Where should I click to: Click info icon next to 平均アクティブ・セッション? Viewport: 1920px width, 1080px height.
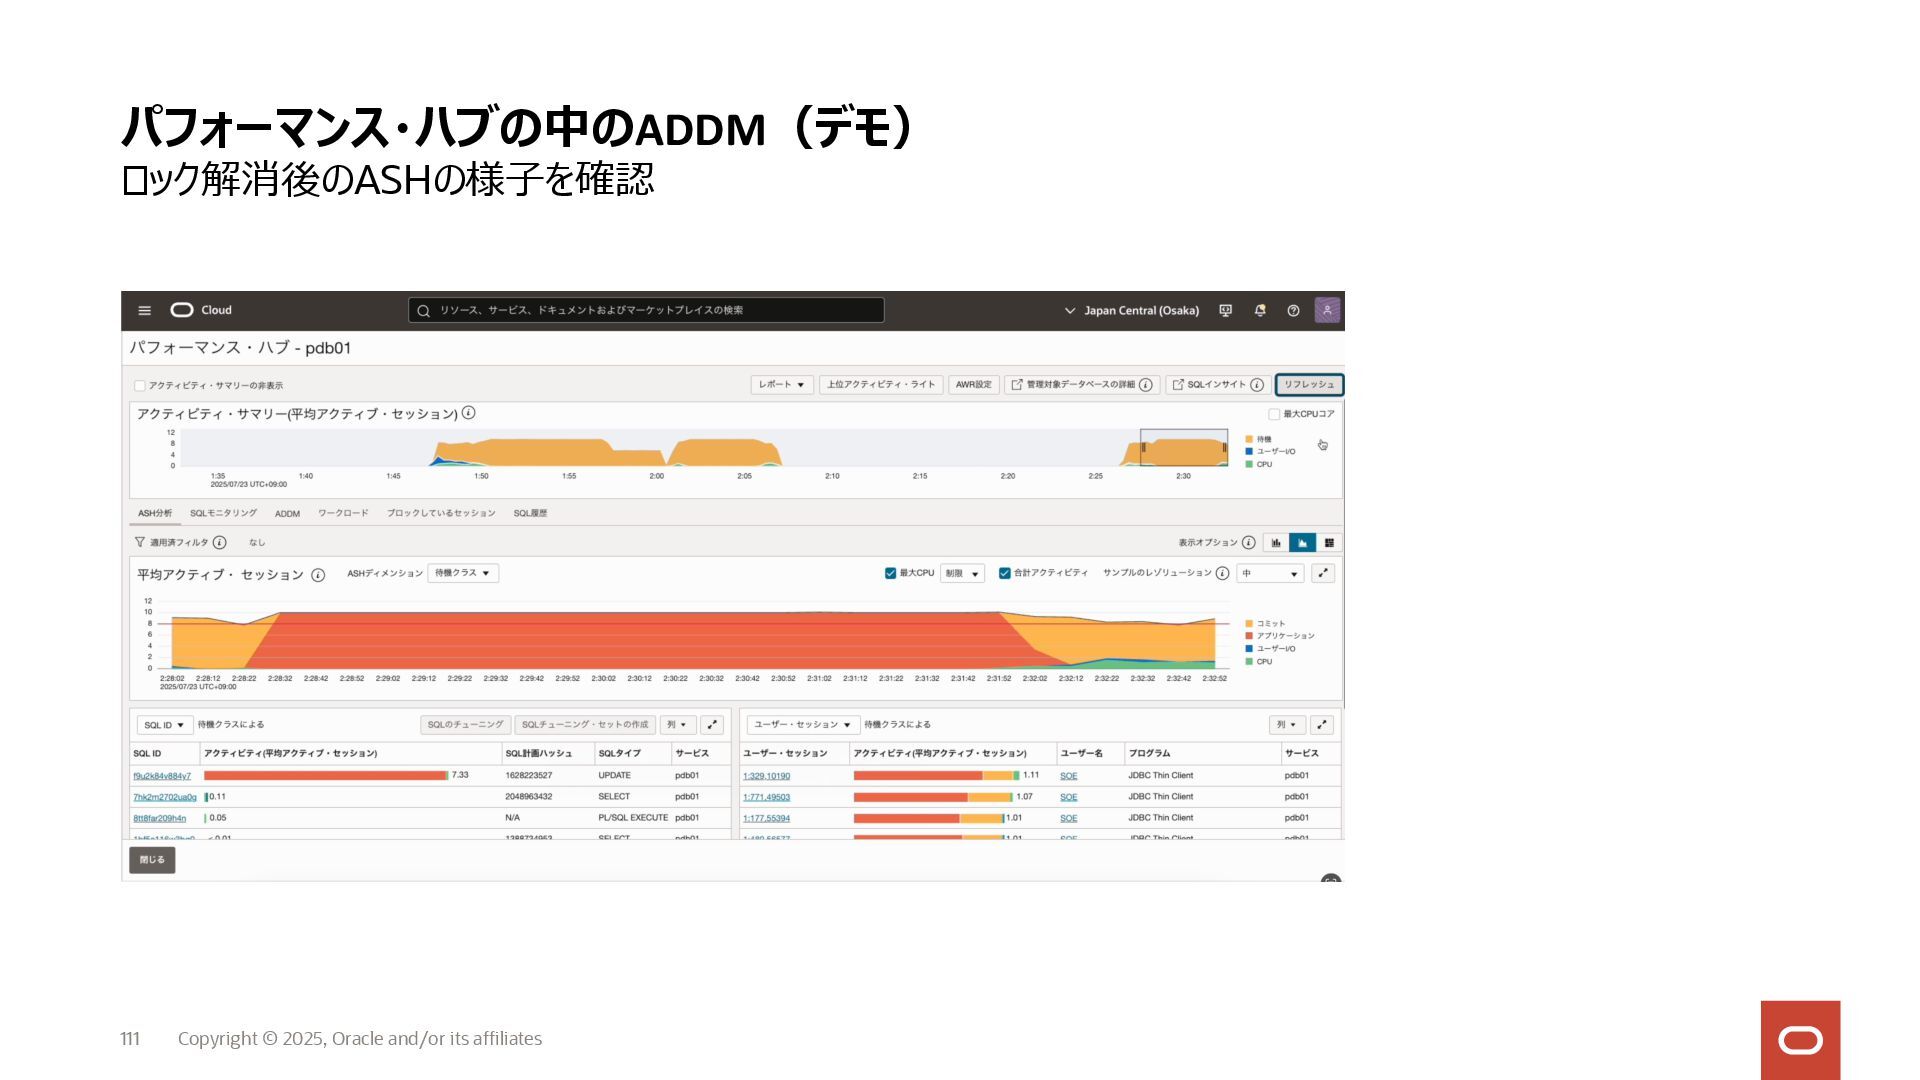318,575
